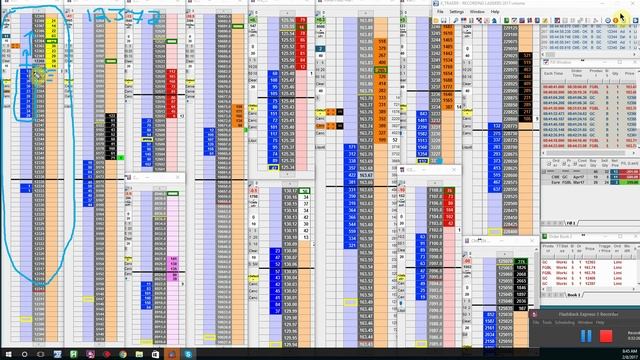Open Google Chrome from the taskbar
The height and width of the screenshot is (360, 640).
123,354
